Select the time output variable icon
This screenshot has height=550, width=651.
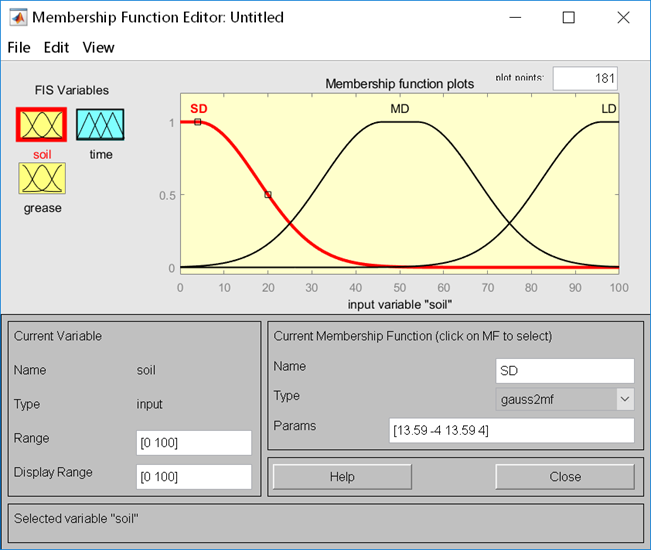(x=100, y=125)
